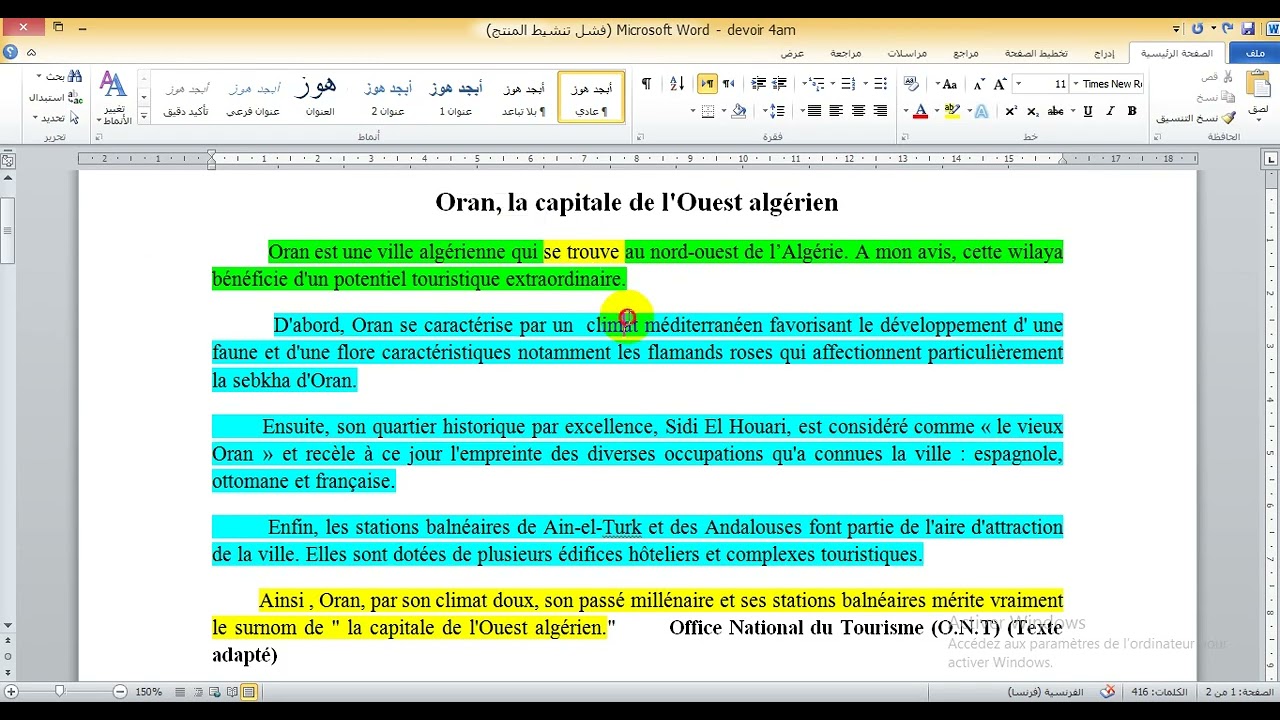Click word count الكلمات: 416 in status bar

pos(1159,692)
